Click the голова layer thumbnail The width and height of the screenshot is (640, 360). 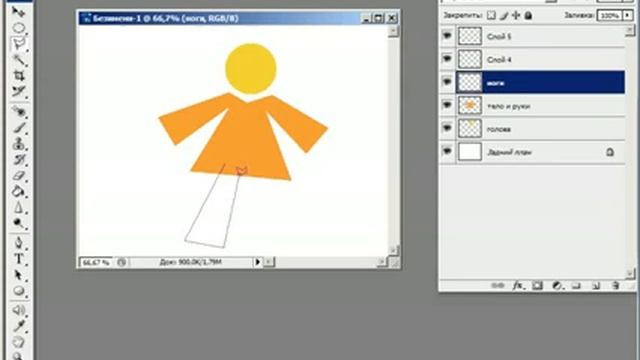[x=470, y=129]
